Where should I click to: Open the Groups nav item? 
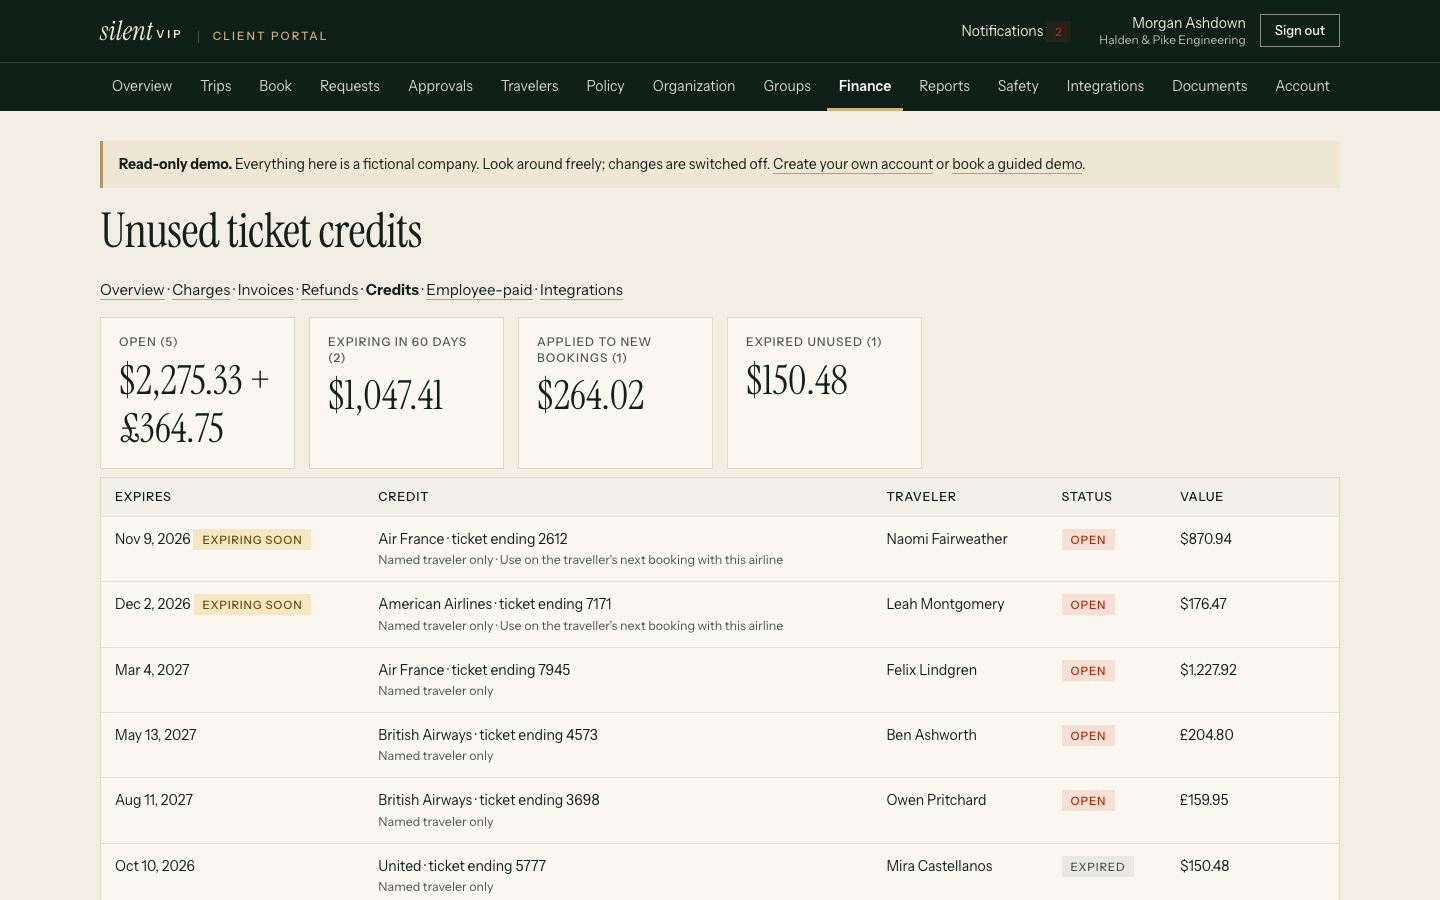pyautogui.click(x=787, y=86)
